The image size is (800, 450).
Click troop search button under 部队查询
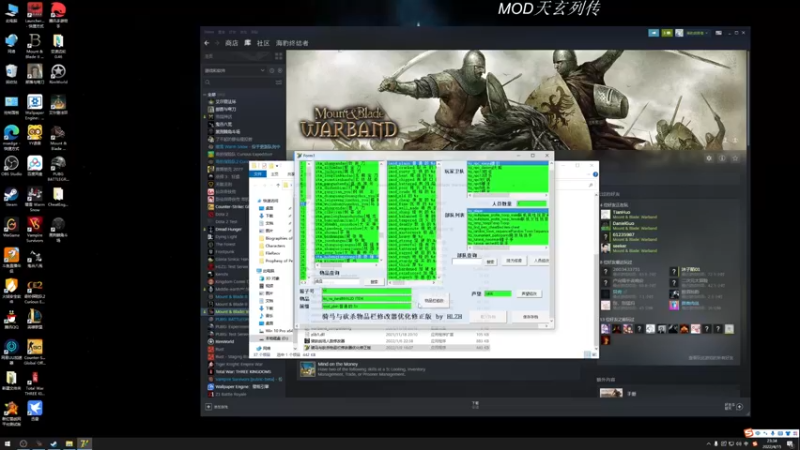pos(490,261)
